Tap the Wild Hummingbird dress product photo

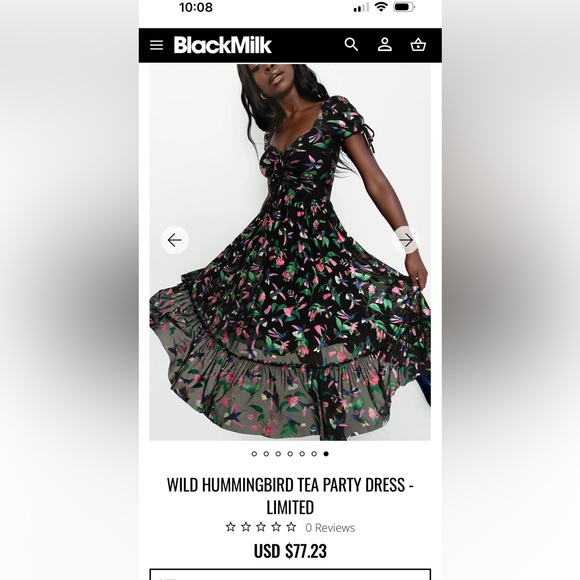pyautogui.click(x=290, y=252)
